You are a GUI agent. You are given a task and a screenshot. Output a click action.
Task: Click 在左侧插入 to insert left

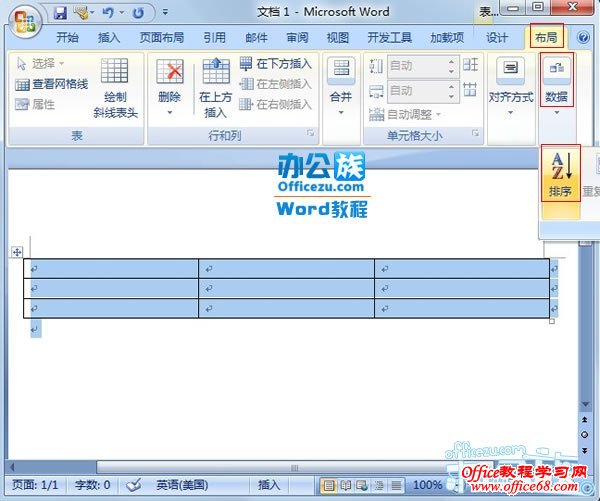pyautogui.click(x=276, y=84)
